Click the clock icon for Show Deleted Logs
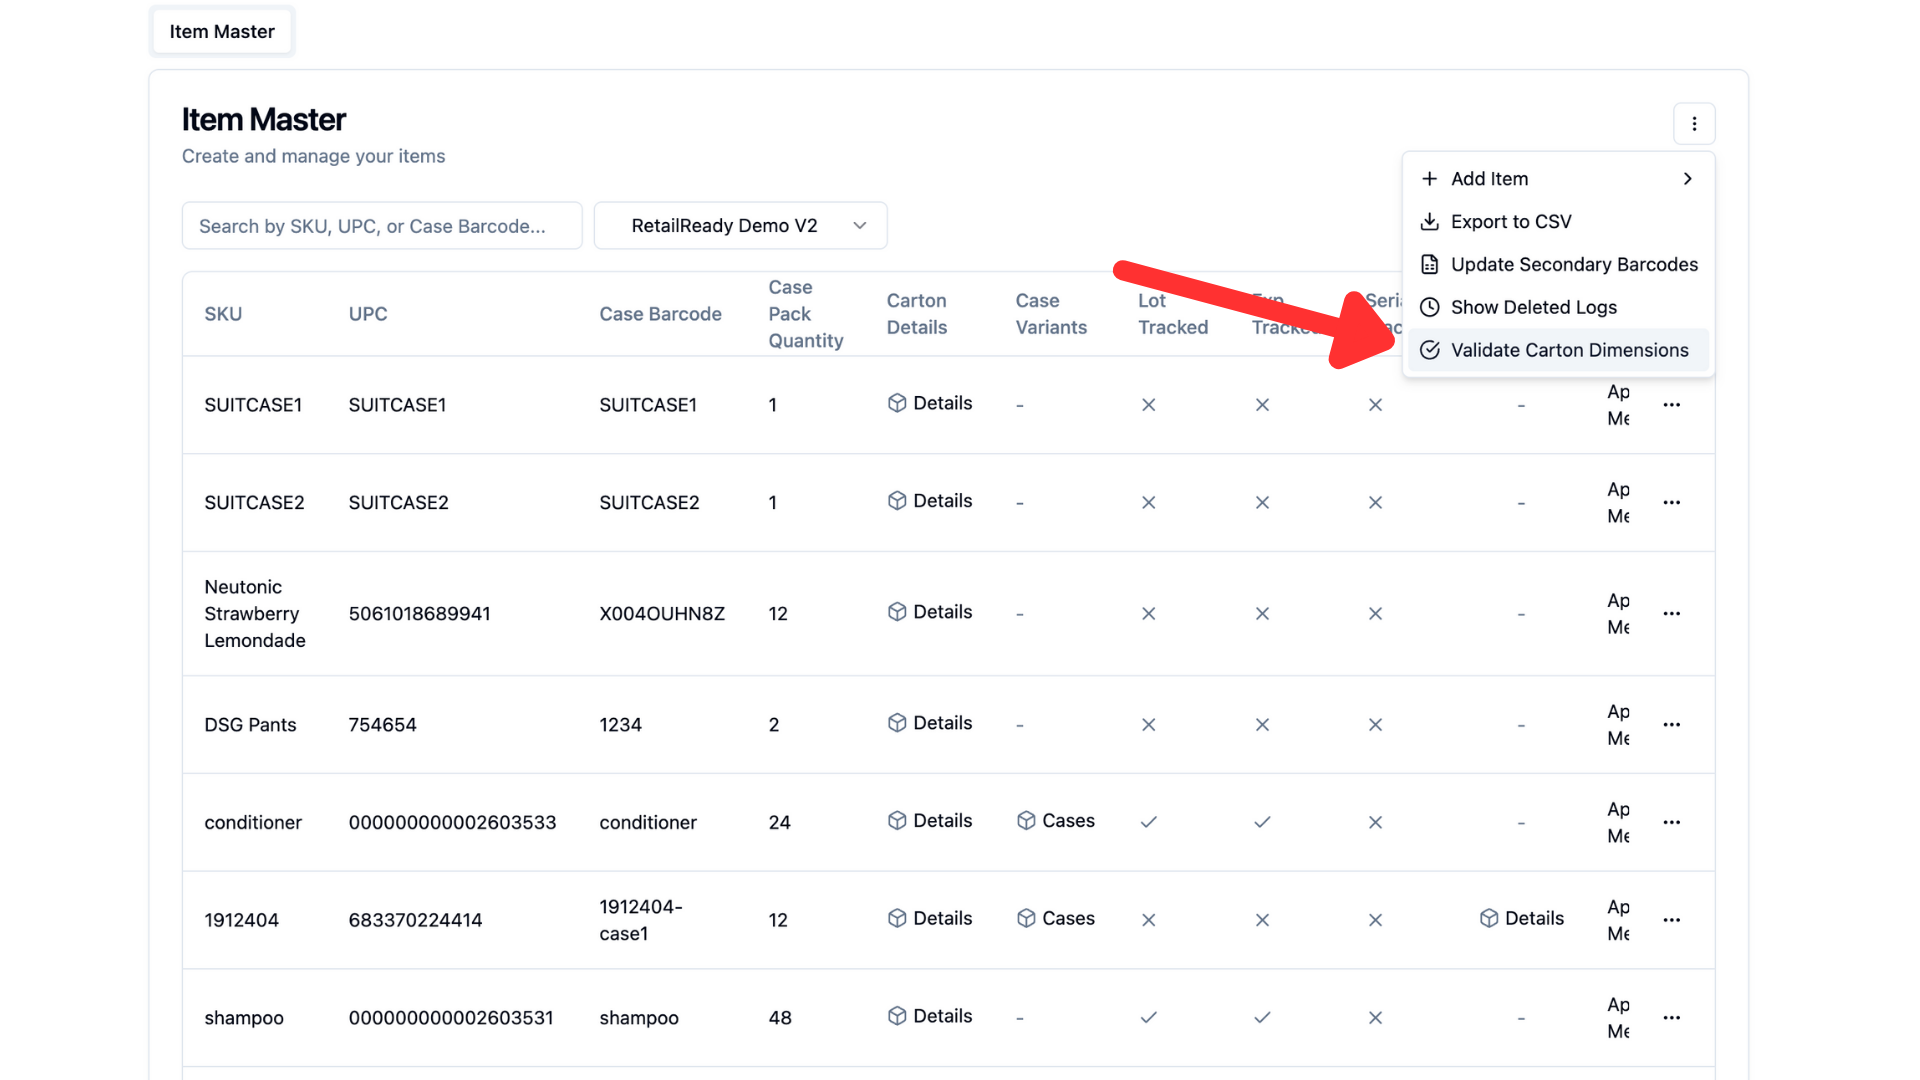Screen dimensions: 1920x1080 [x=1430, y=308]
